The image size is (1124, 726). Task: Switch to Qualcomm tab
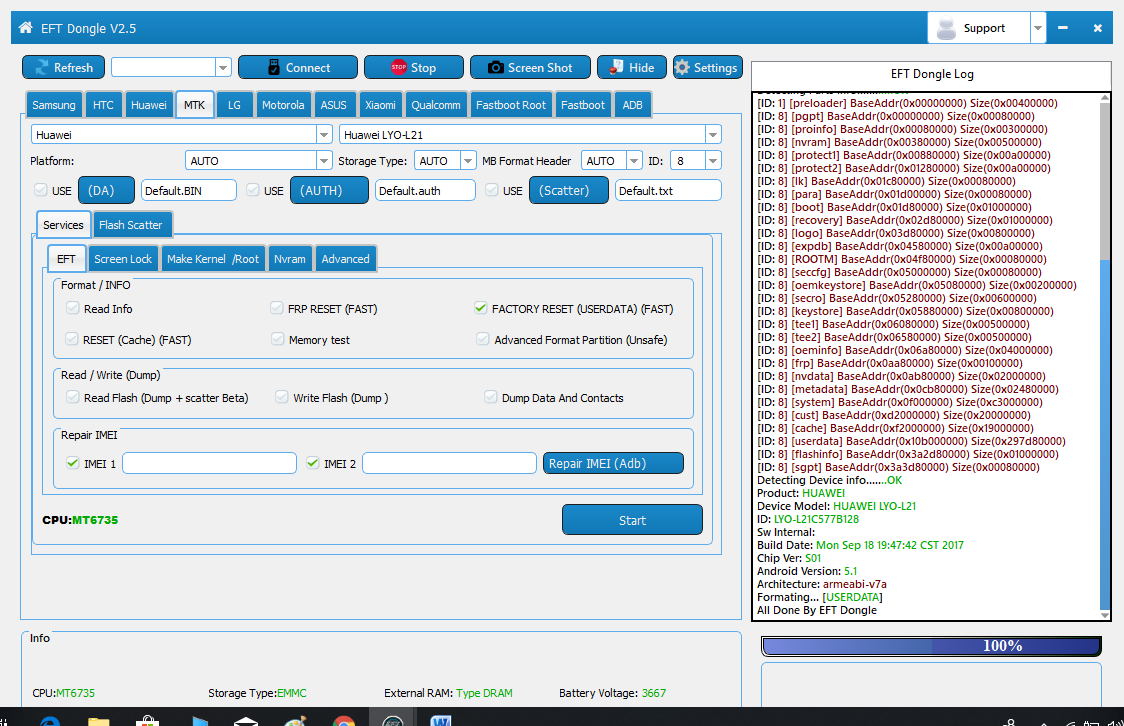[436, 105]
